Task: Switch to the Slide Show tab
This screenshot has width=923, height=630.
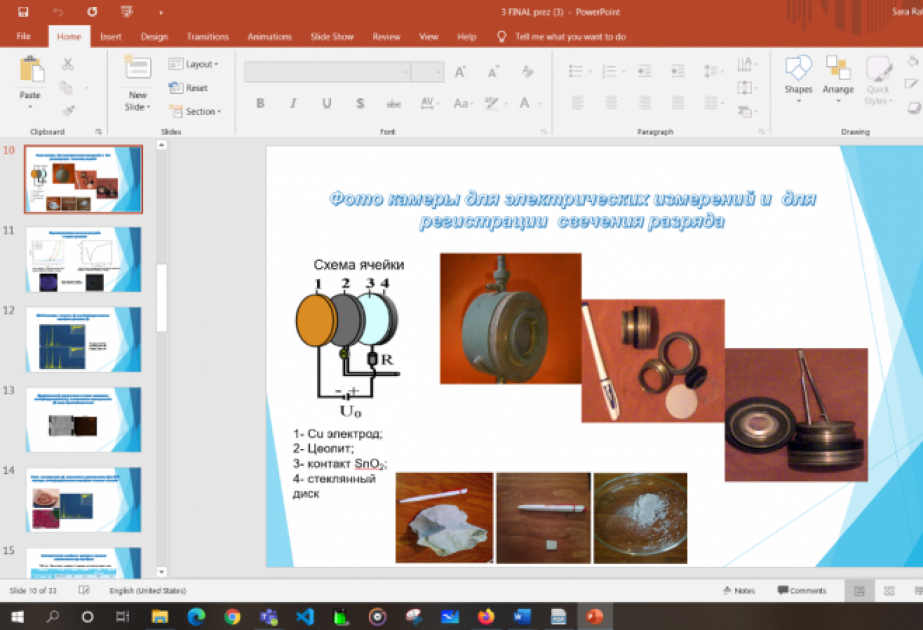Action: [x=332, y=37]
